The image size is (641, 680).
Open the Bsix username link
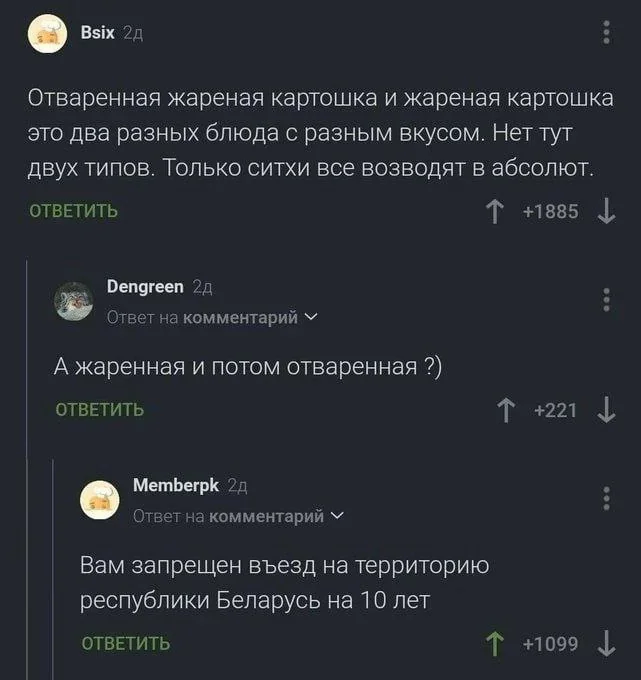coord(96,34)
